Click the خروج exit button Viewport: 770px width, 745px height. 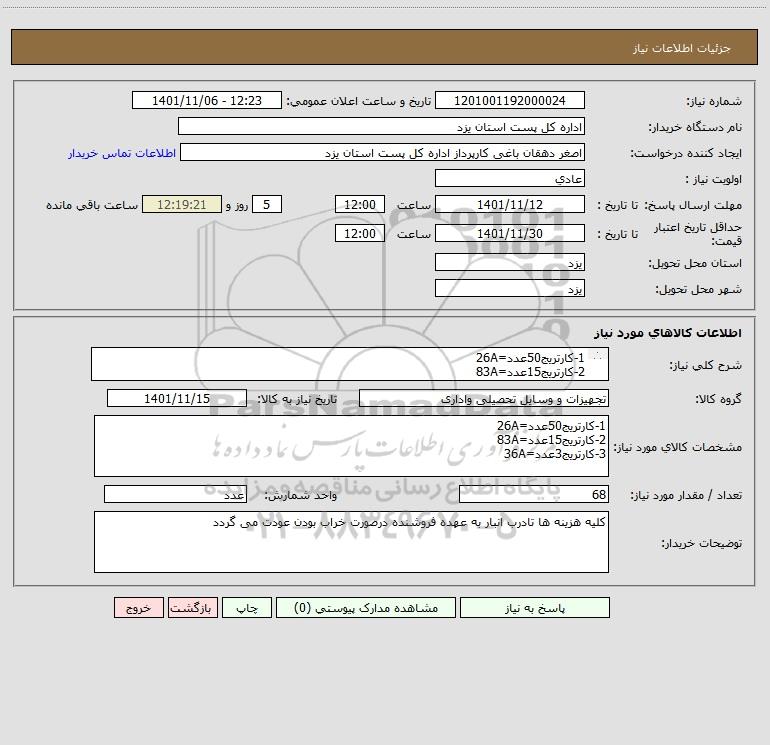138,607
